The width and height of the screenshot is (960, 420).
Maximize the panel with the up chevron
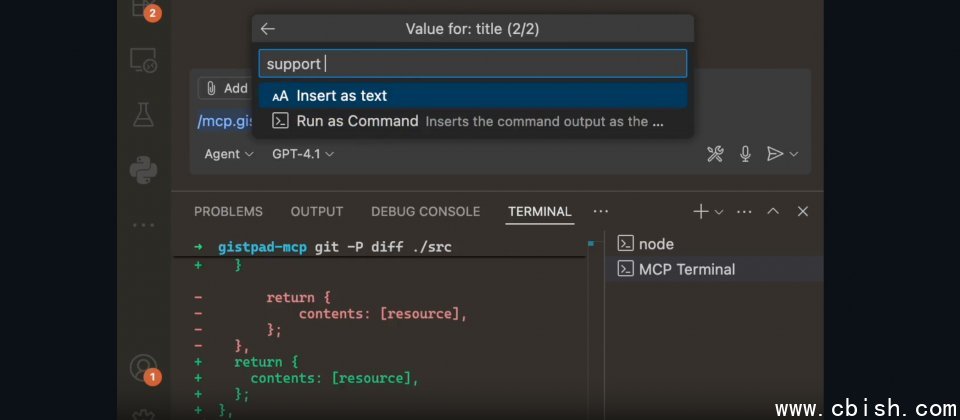(773, 211)
